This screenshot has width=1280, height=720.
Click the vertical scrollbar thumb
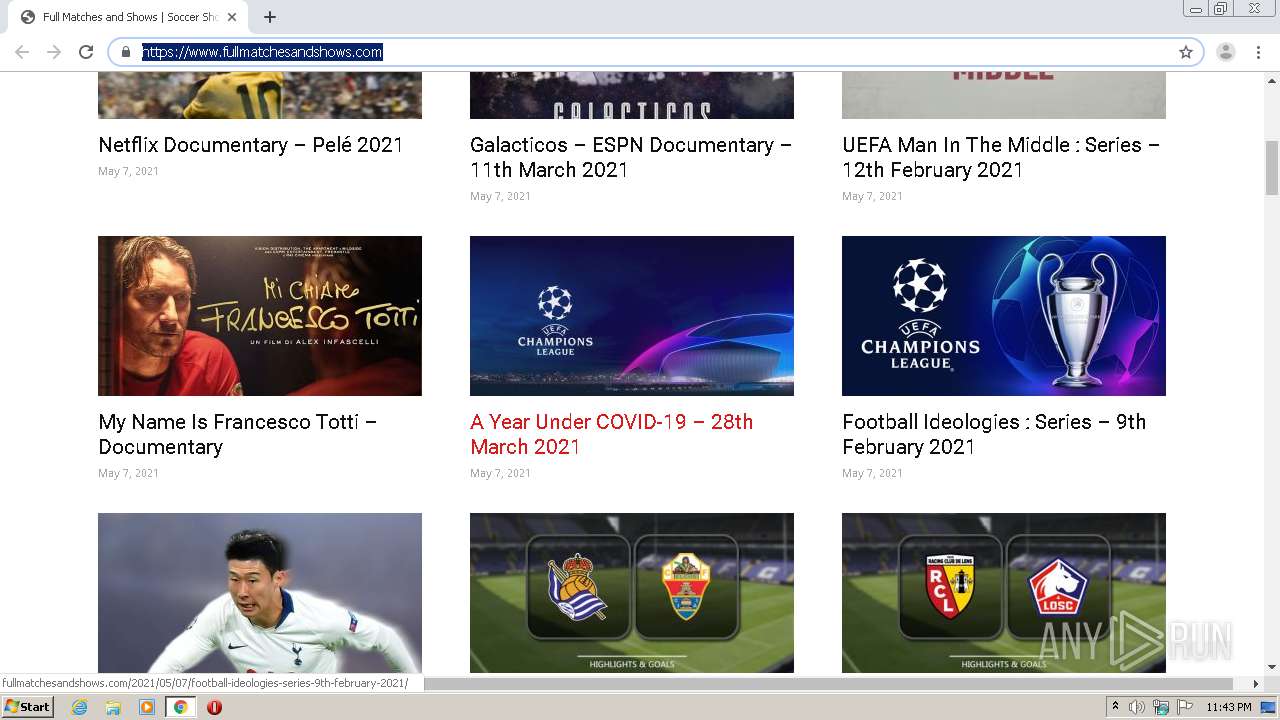(1272, 168)
